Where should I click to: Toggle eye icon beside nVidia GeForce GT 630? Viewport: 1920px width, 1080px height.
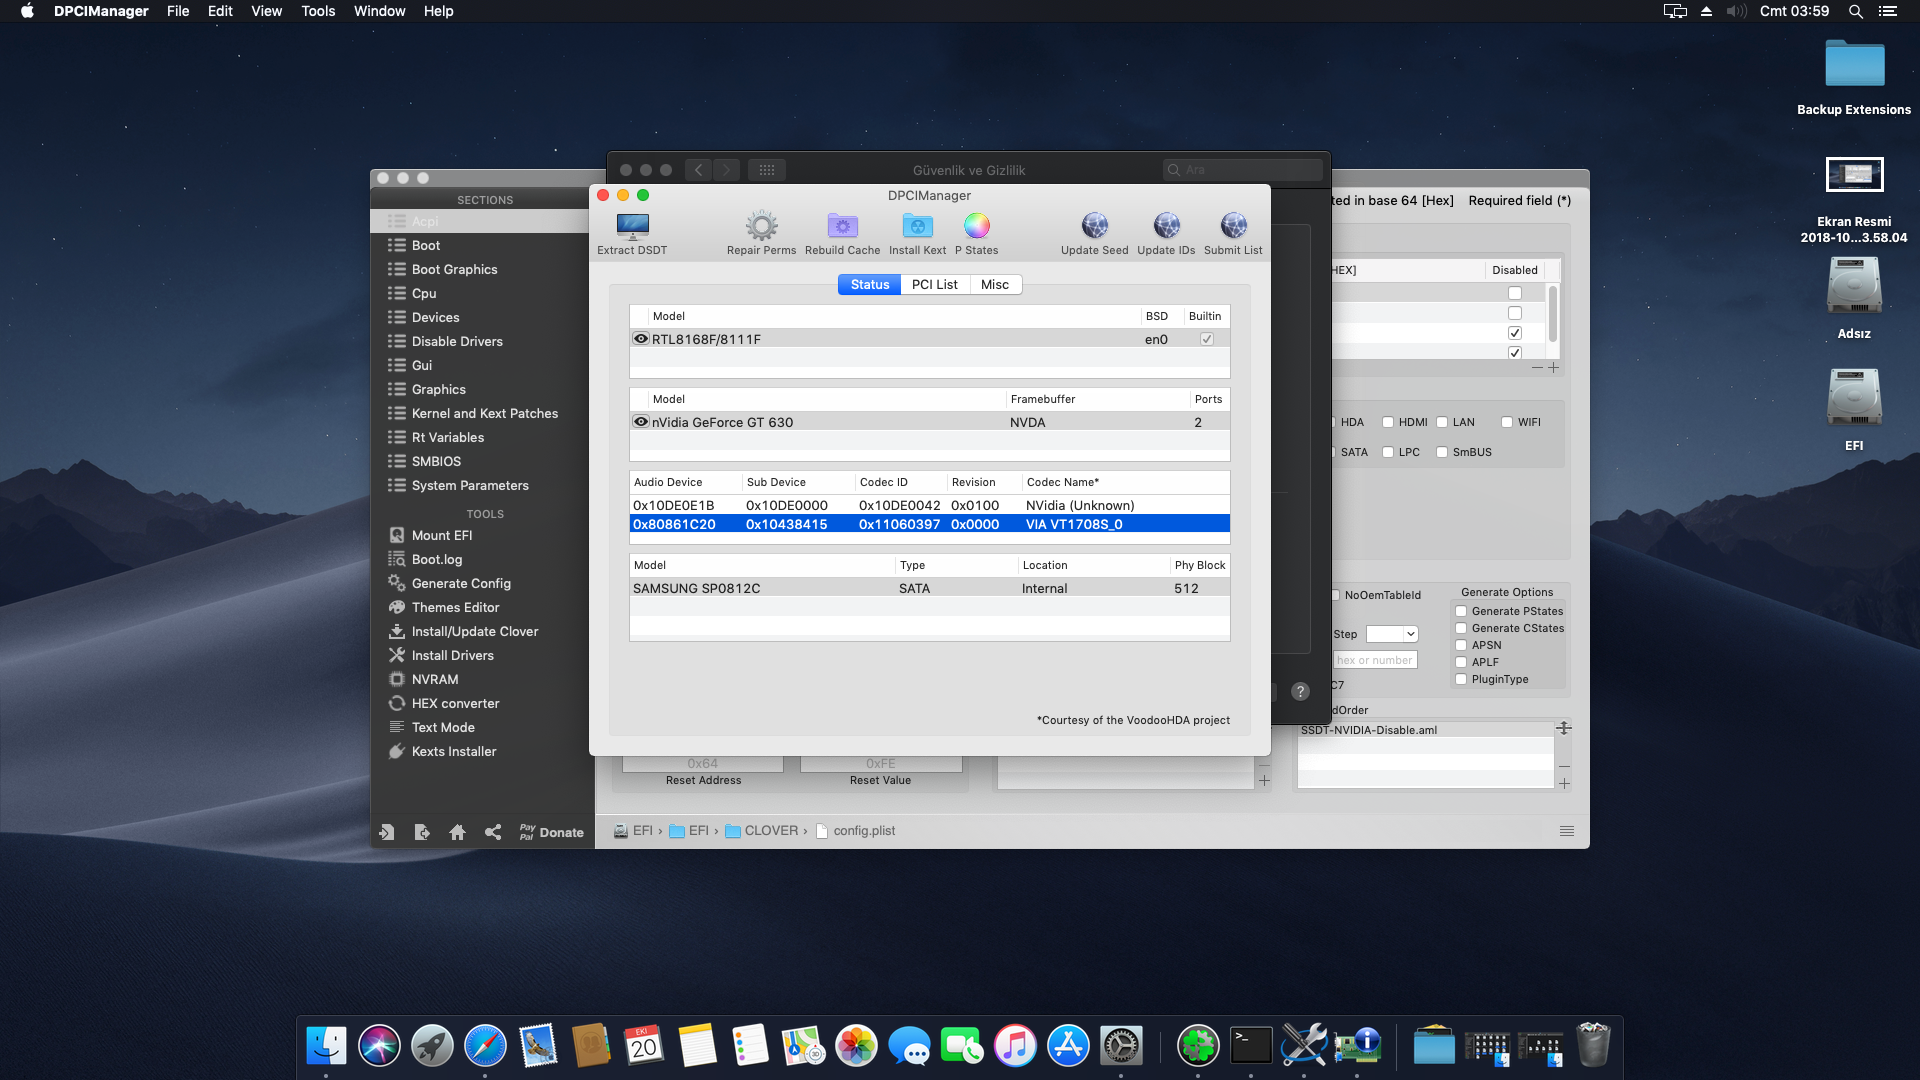click(x=641, y=422)
